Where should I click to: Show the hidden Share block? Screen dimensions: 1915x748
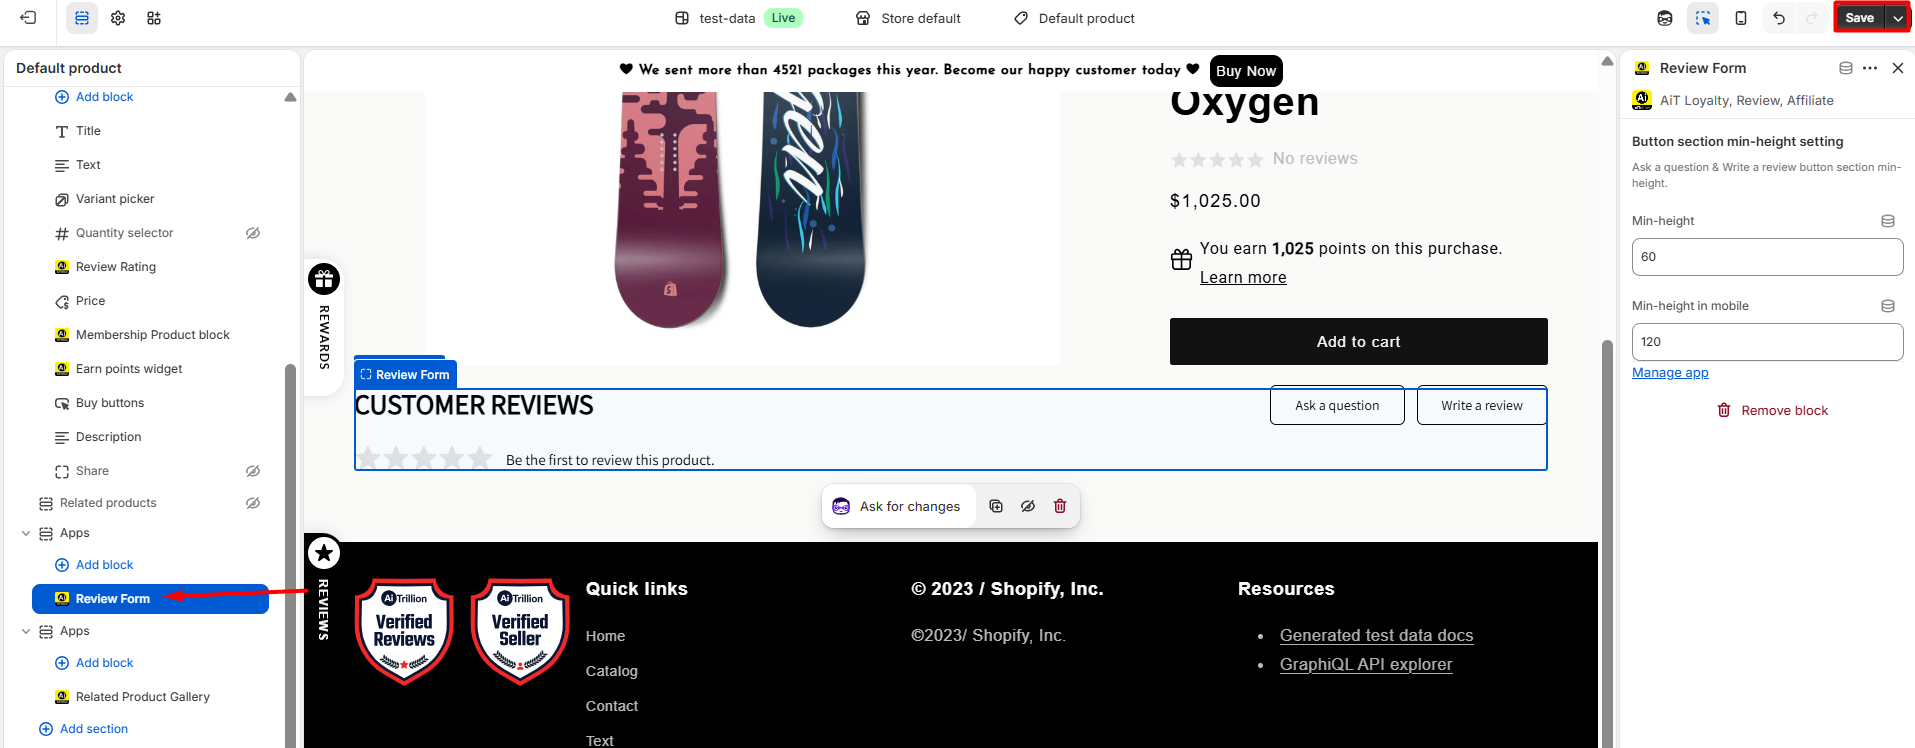point(253,471)
